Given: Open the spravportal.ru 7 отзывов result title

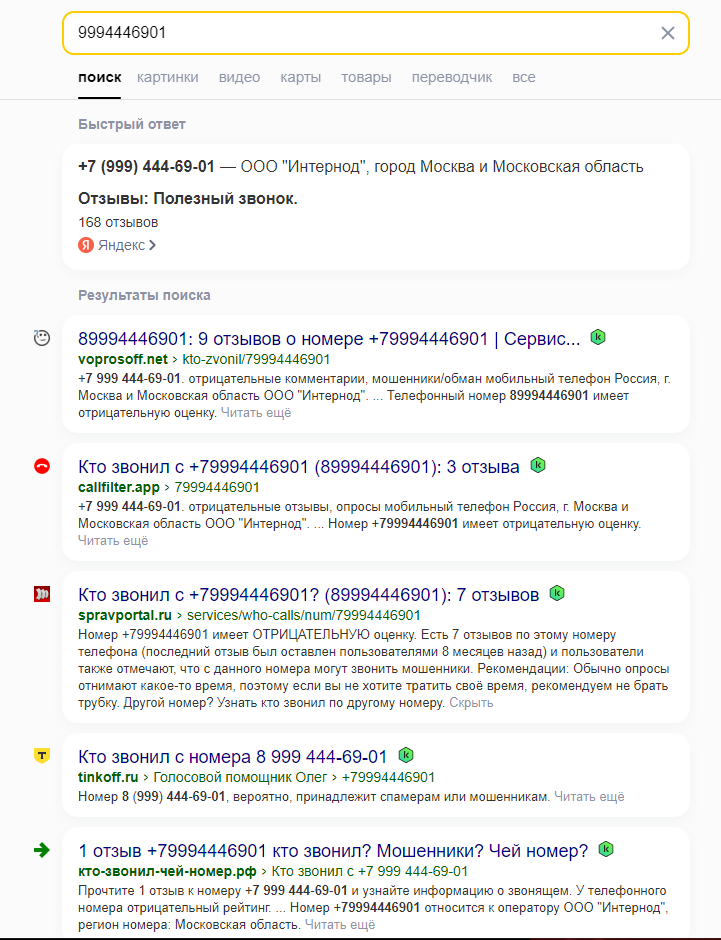Looking at the screenshot, I should (x=308, y=594).
